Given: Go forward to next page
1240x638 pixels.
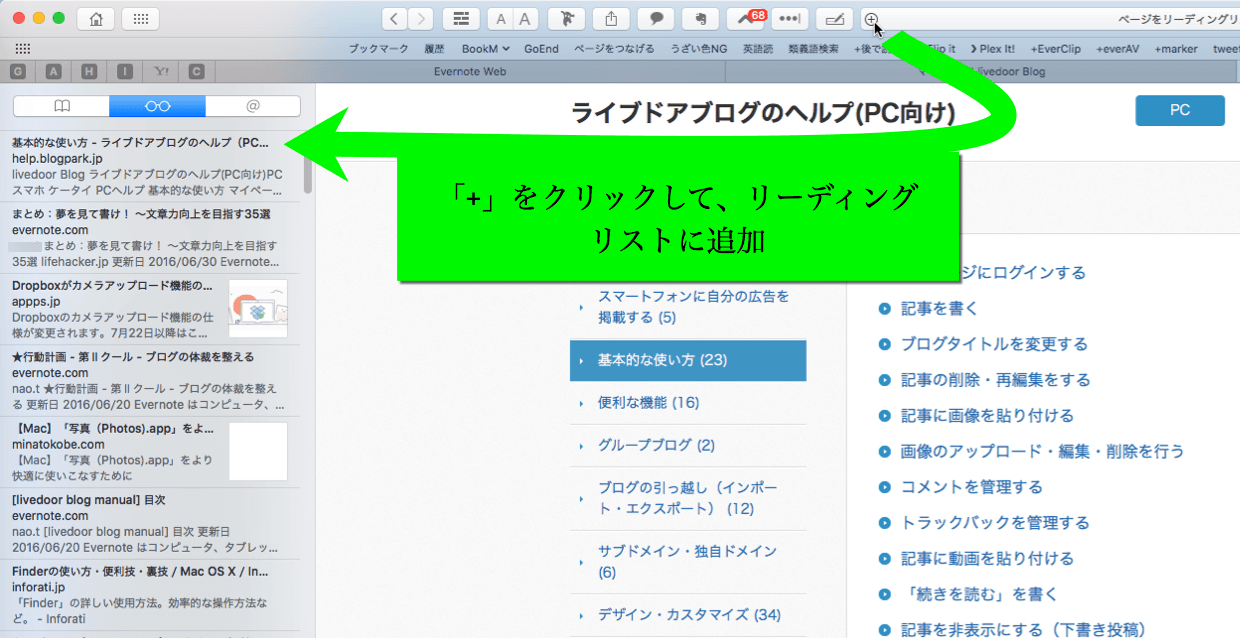Looking at the screenshot, I should (421, 19).
